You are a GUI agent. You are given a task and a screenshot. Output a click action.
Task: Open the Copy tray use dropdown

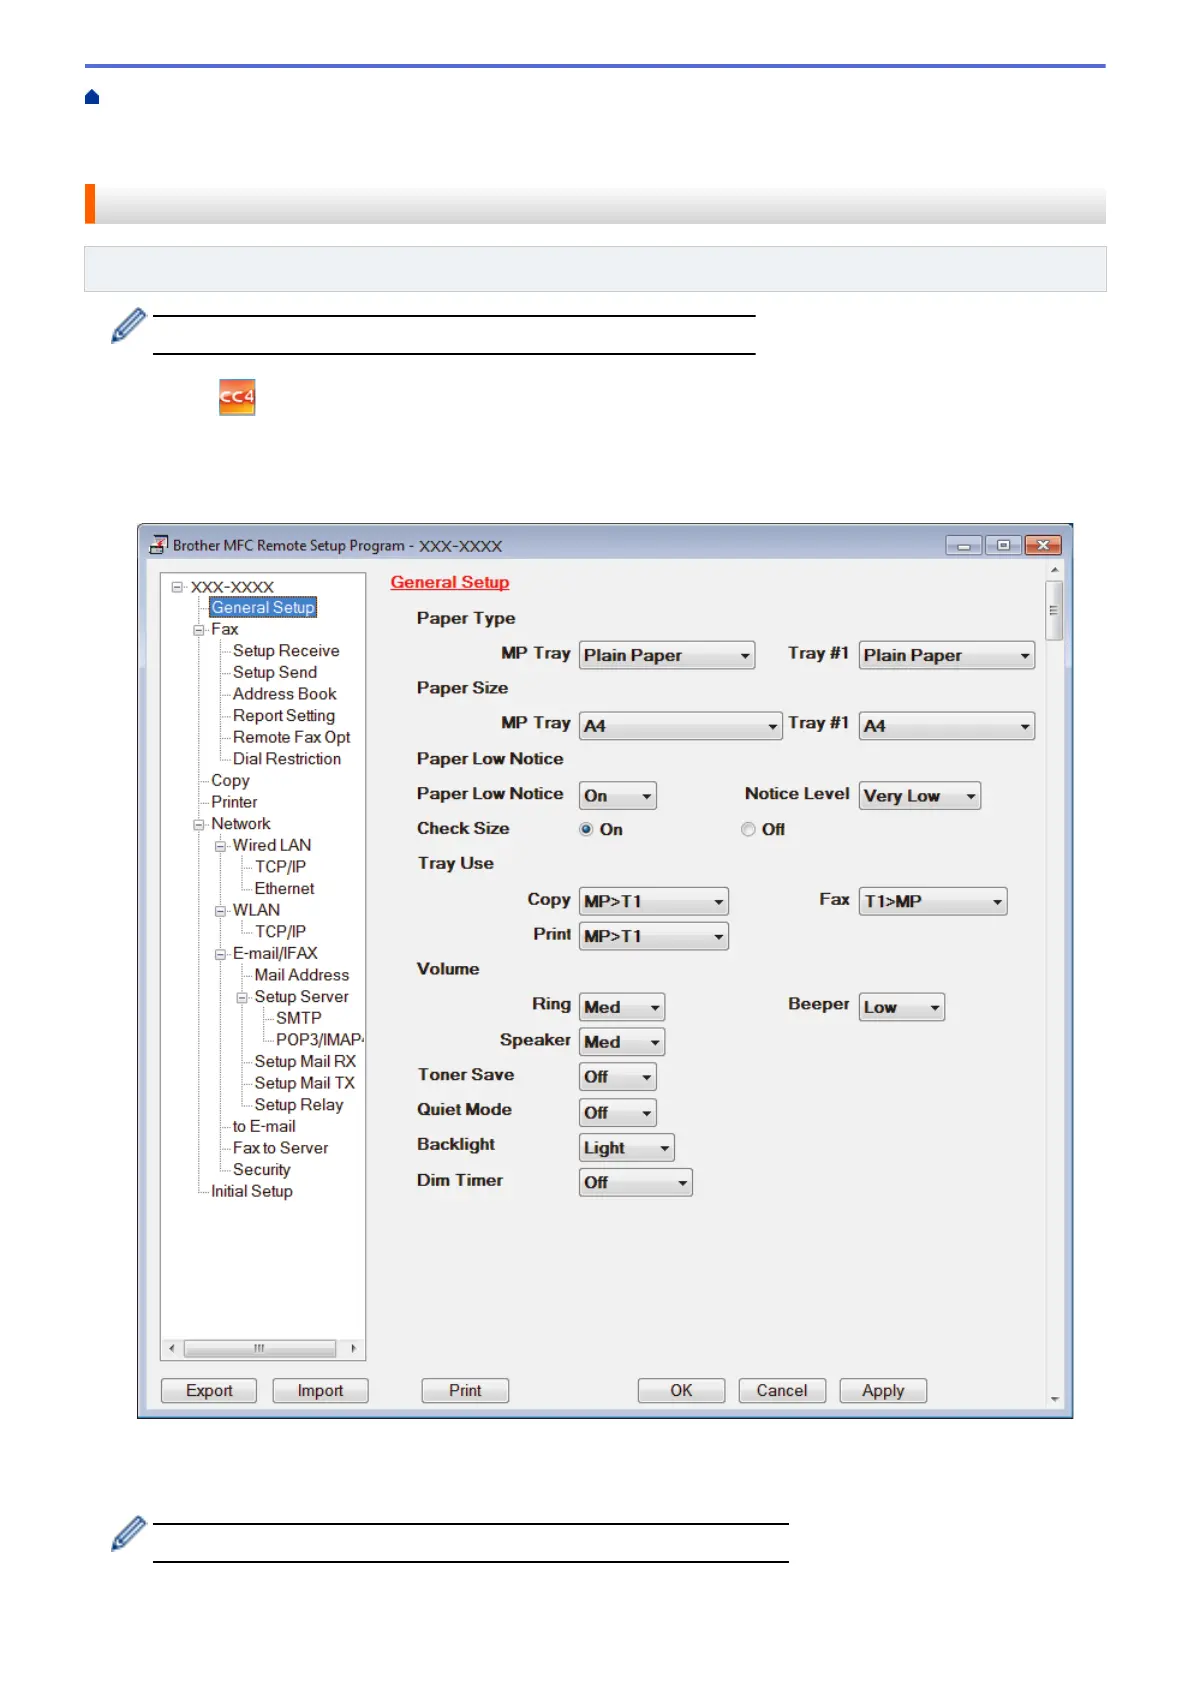click(x=654, y=901)
